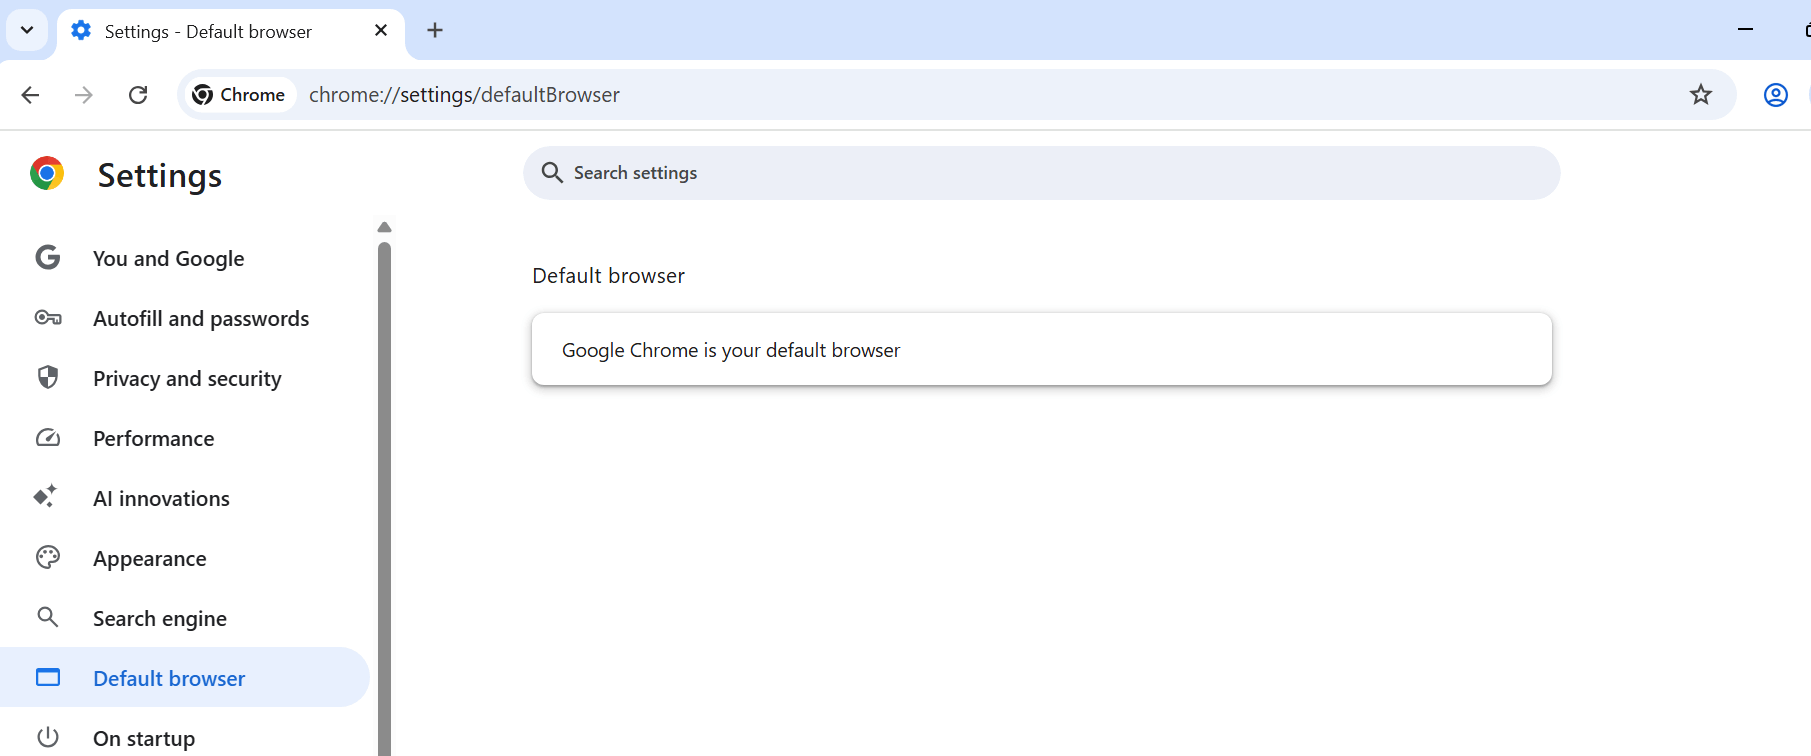The width and height of the screenshot is (1811, 756).
Task: Click the Google G sidebar icon
Action: coord(48,258)
